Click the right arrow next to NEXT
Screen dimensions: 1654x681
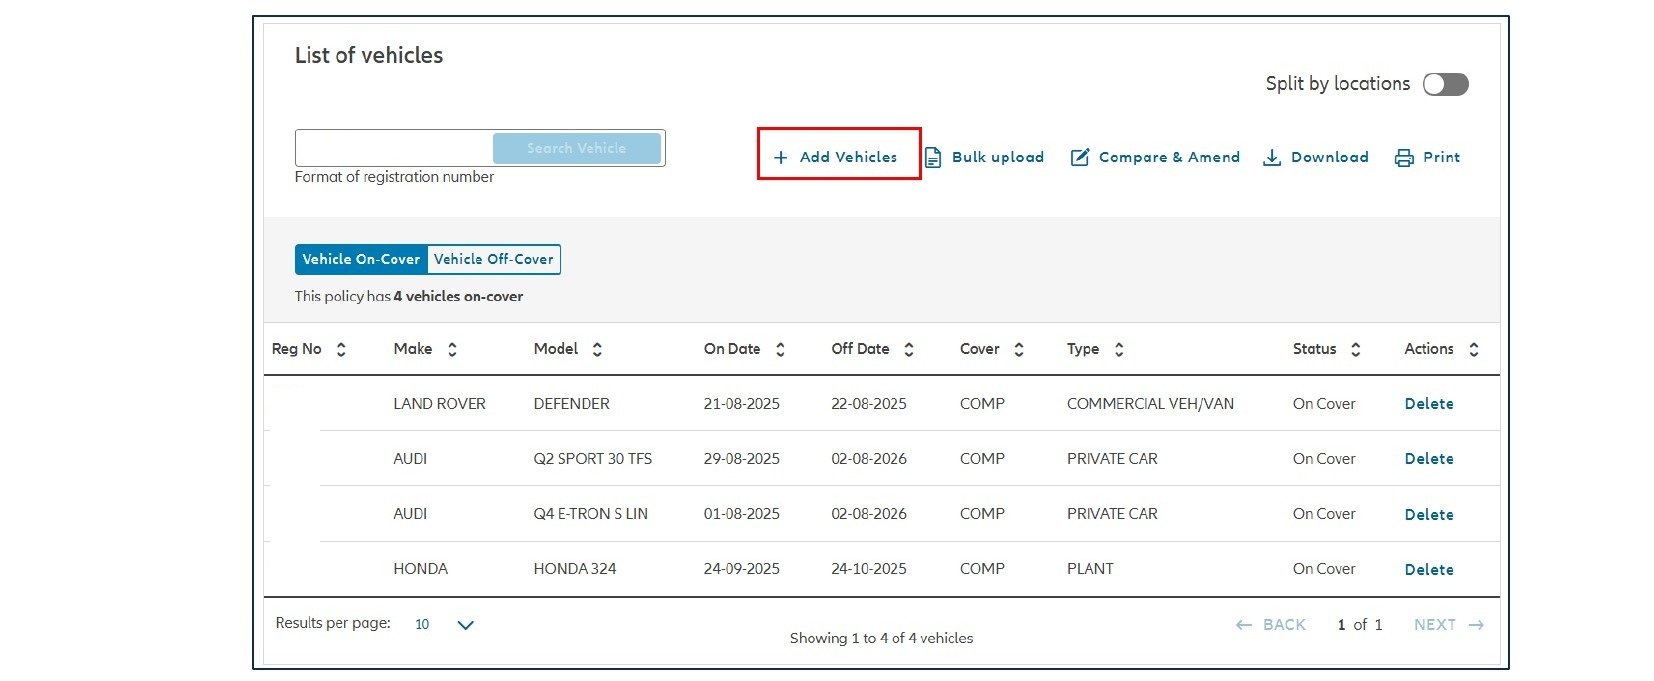click(1476, 625)
